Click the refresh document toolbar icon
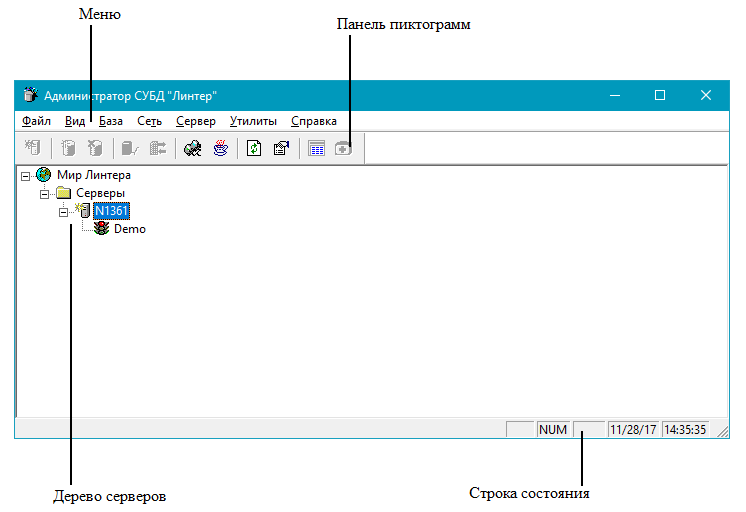This screenshot has height=512, width=746. (x=255, y=148)
